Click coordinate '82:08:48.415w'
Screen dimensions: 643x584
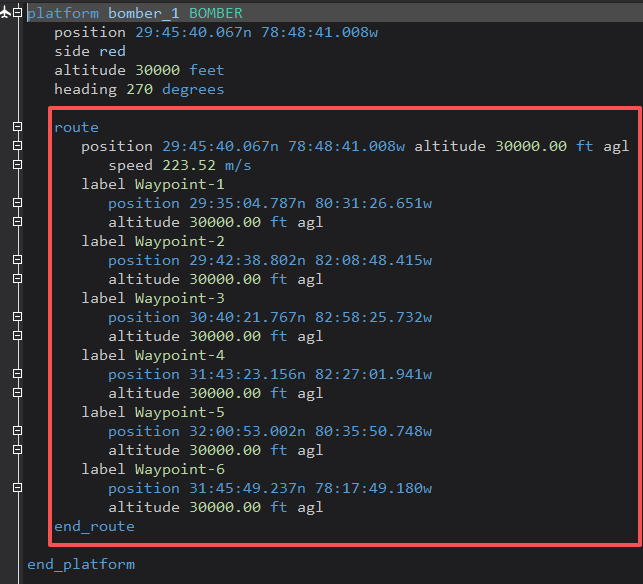(373, 260)
